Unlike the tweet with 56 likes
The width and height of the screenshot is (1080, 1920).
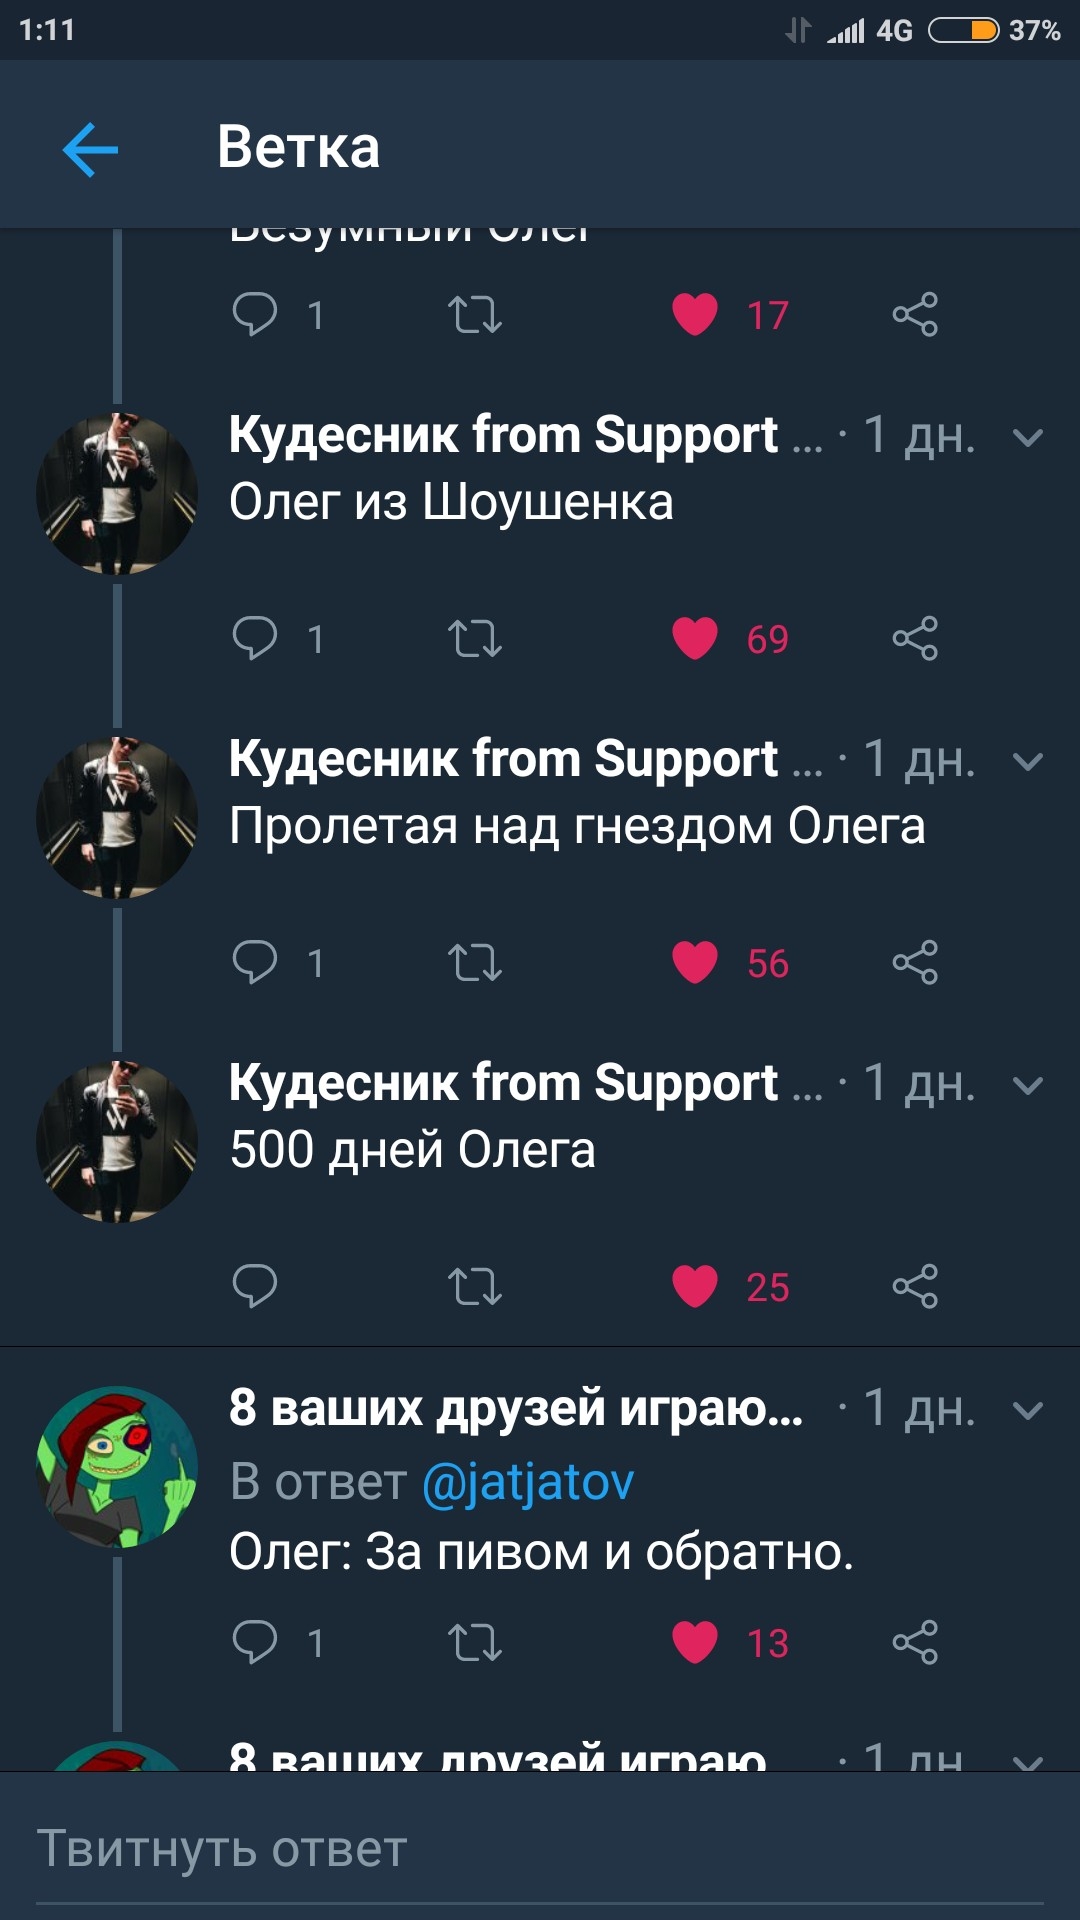pyautogui.click(x=695, y=962)
